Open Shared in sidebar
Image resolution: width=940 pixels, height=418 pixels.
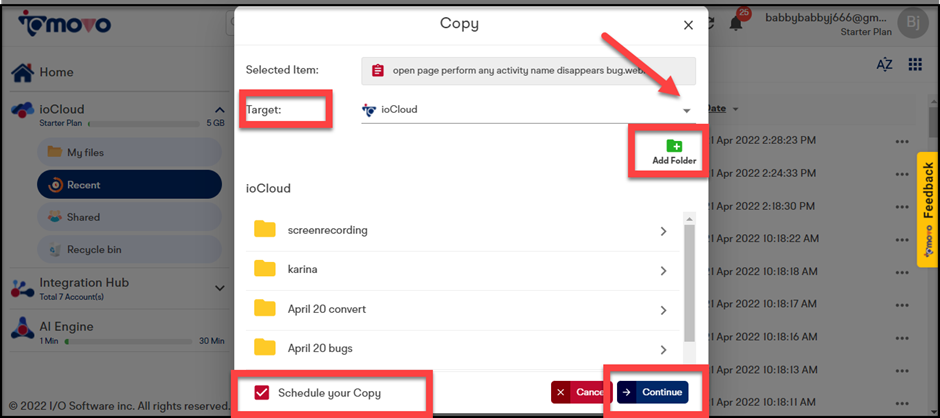click(129, 217)
